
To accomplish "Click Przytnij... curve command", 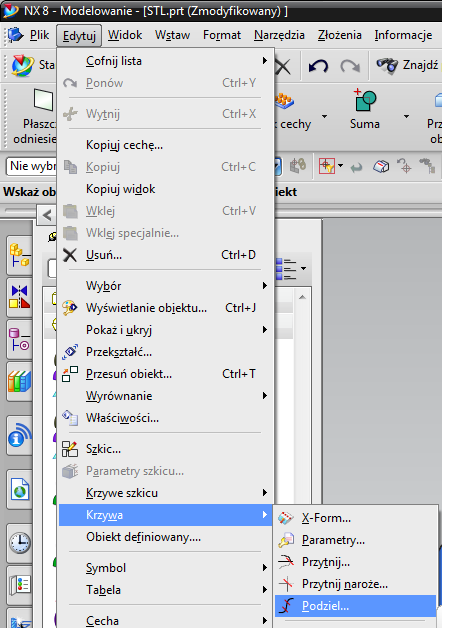I will tap(356, 562).
